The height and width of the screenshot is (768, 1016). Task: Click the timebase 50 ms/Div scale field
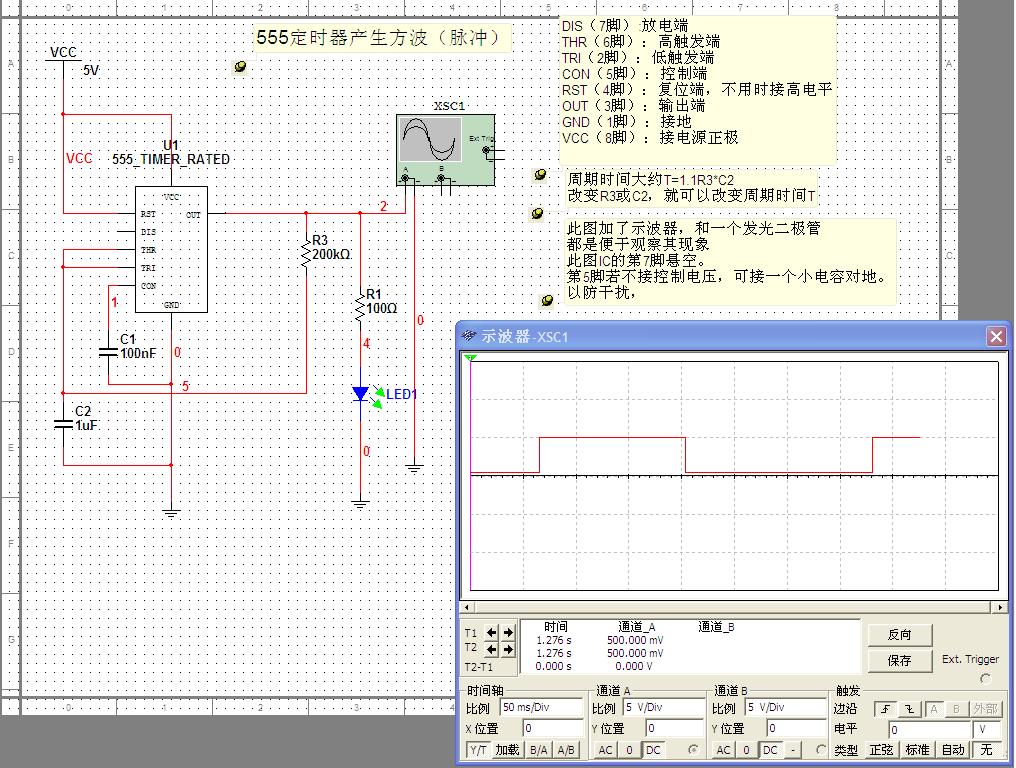tap(541, 707)
